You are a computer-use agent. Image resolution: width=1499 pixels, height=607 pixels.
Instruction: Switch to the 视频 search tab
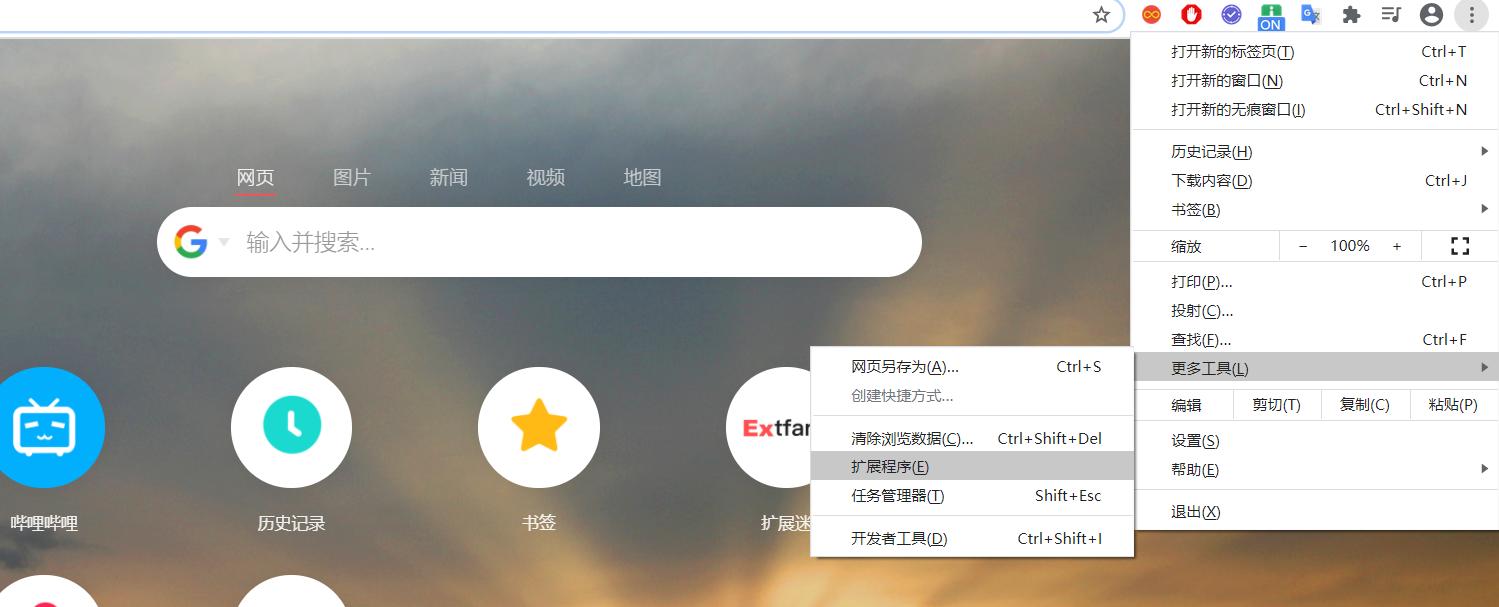[546, 178]
